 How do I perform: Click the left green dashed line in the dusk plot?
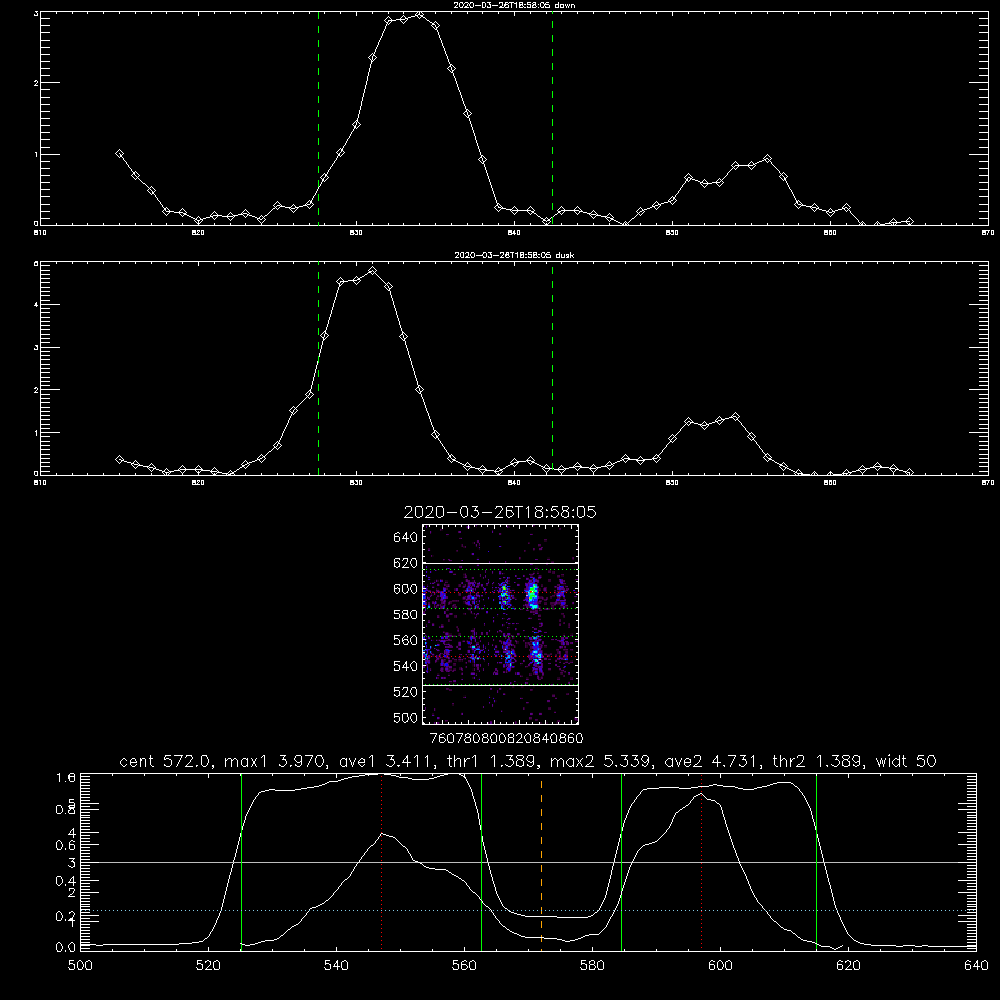click(318, 370)
